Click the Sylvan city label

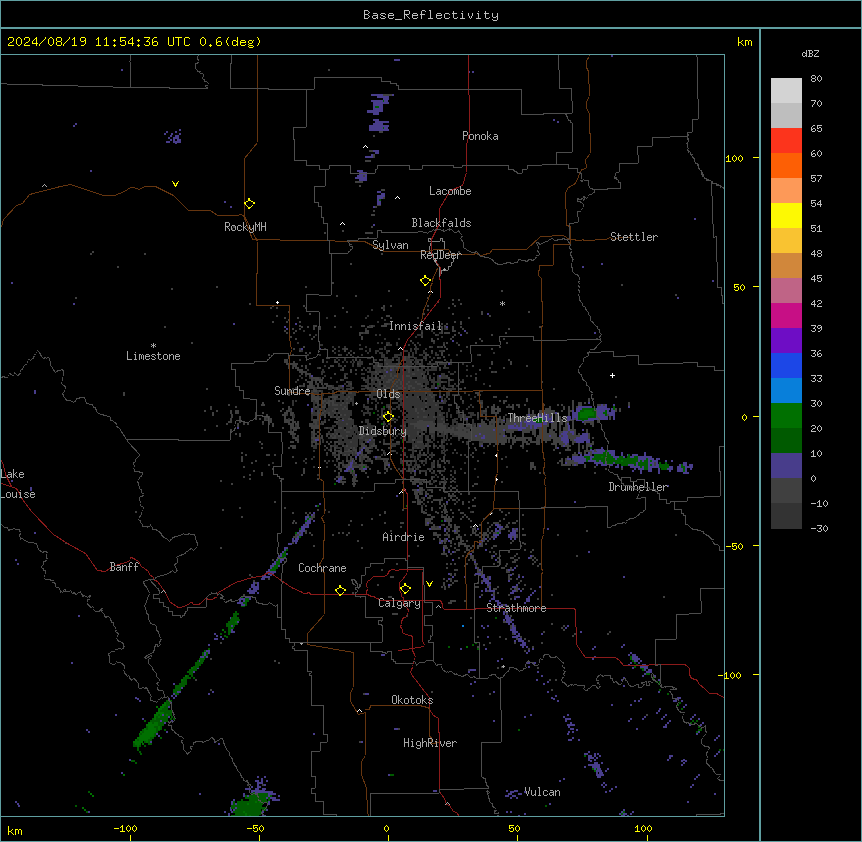coord(390,245)
